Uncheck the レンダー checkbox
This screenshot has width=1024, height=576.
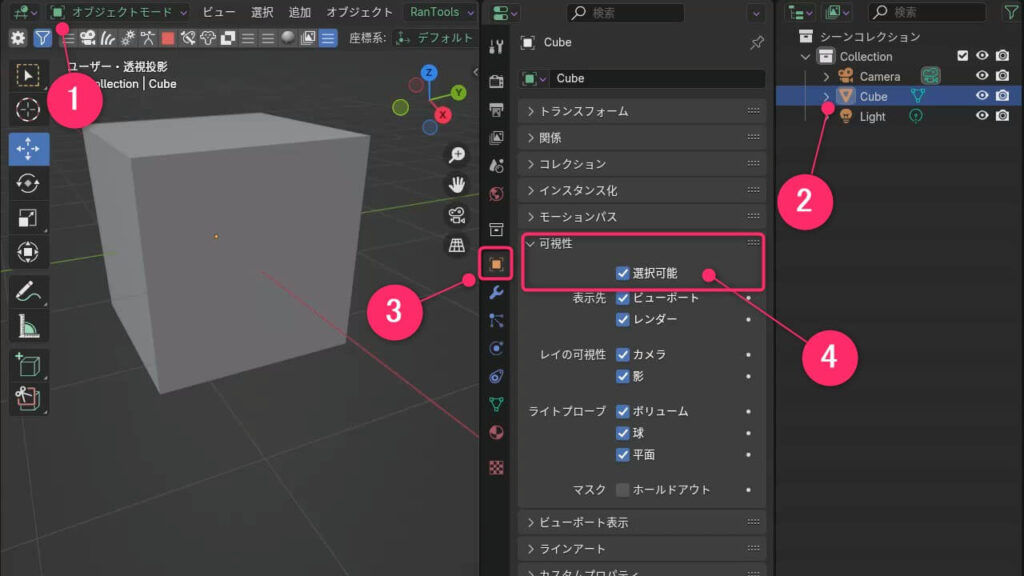[622, 319]
